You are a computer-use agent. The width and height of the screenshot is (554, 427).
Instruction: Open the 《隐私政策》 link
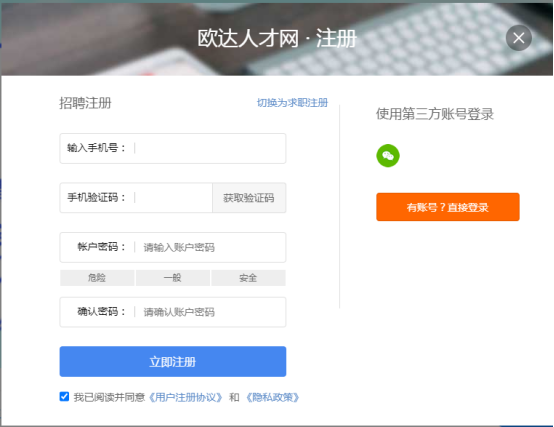pos(272,397)
